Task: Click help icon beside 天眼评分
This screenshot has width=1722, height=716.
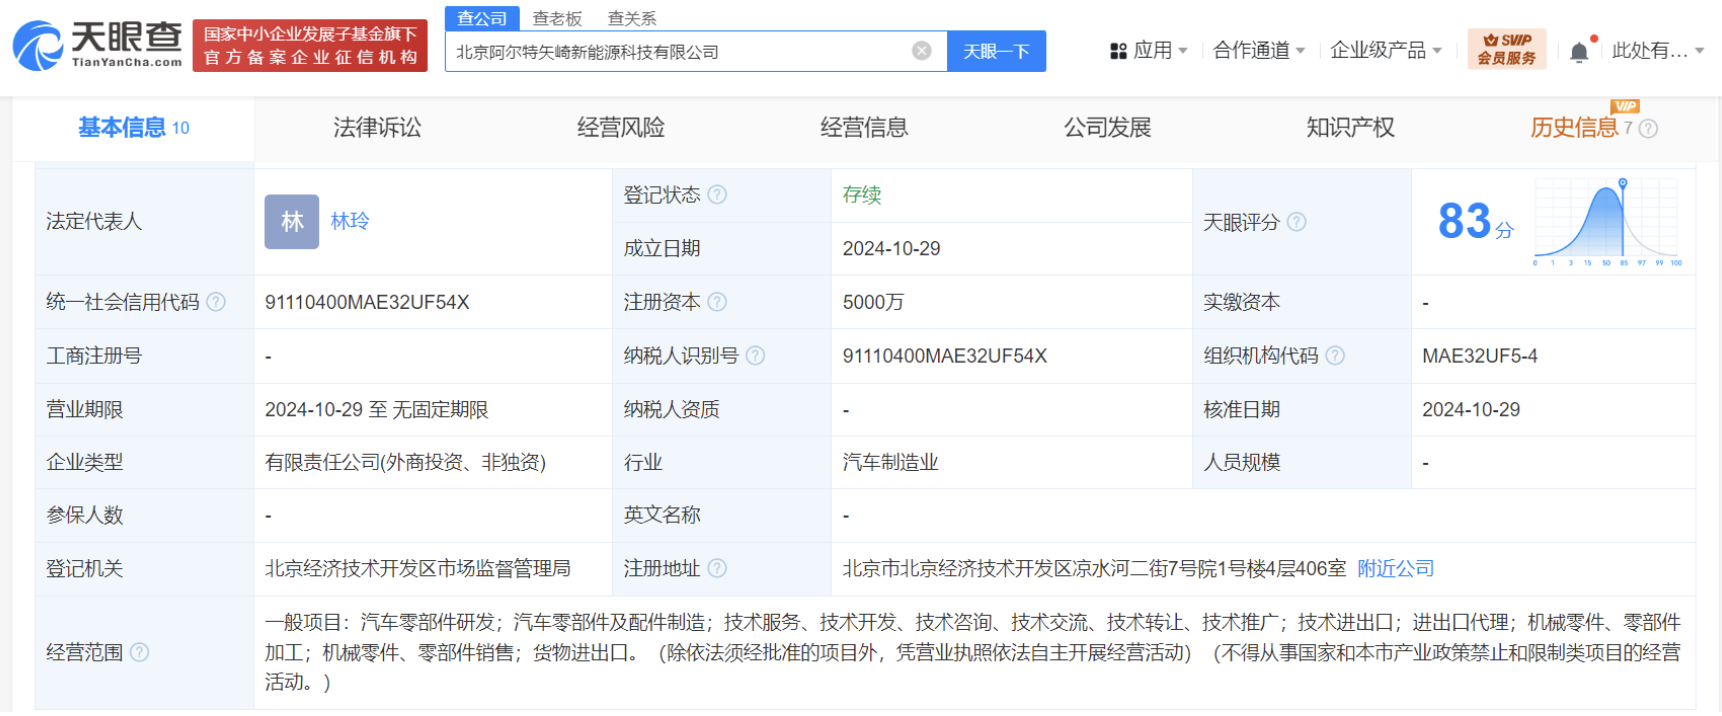Action: pyautogui.click(x=1296, y=222)
